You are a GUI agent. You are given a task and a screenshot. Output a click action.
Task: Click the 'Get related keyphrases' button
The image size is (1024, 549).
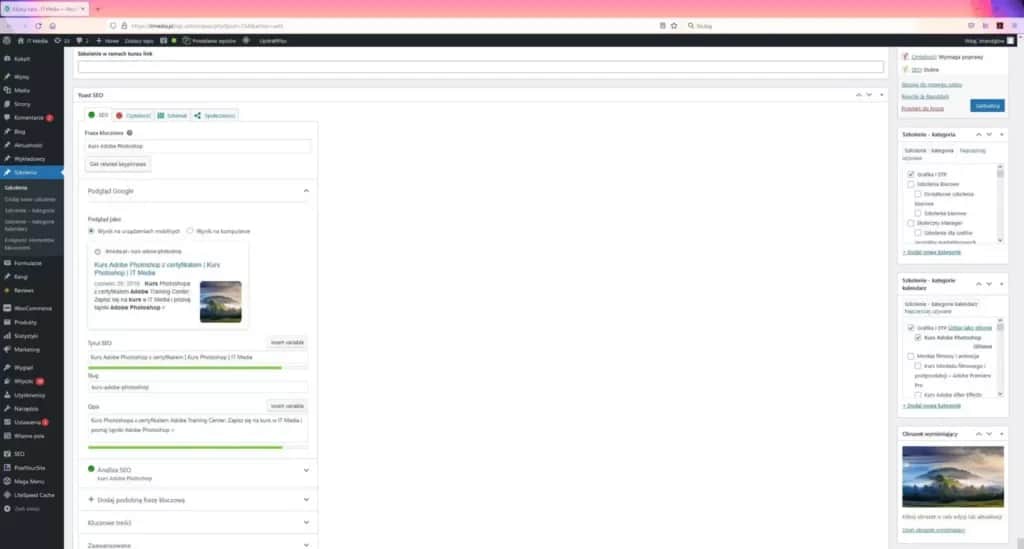click(x=119, y=163)
